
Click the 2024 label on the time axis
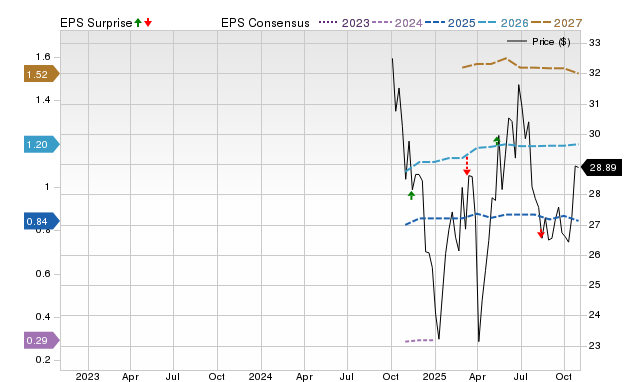click(260, 376)
